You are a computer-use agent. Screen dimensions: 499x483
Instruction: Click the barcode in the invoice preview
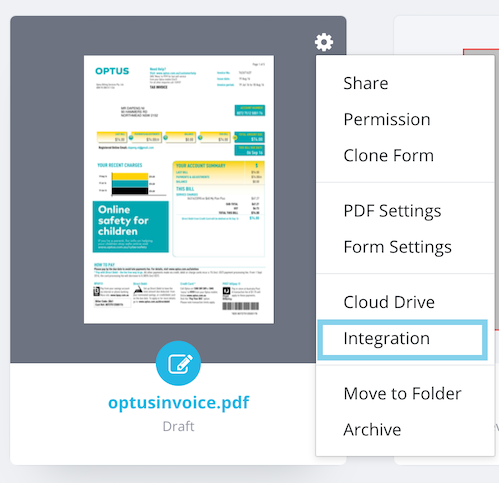241,306
